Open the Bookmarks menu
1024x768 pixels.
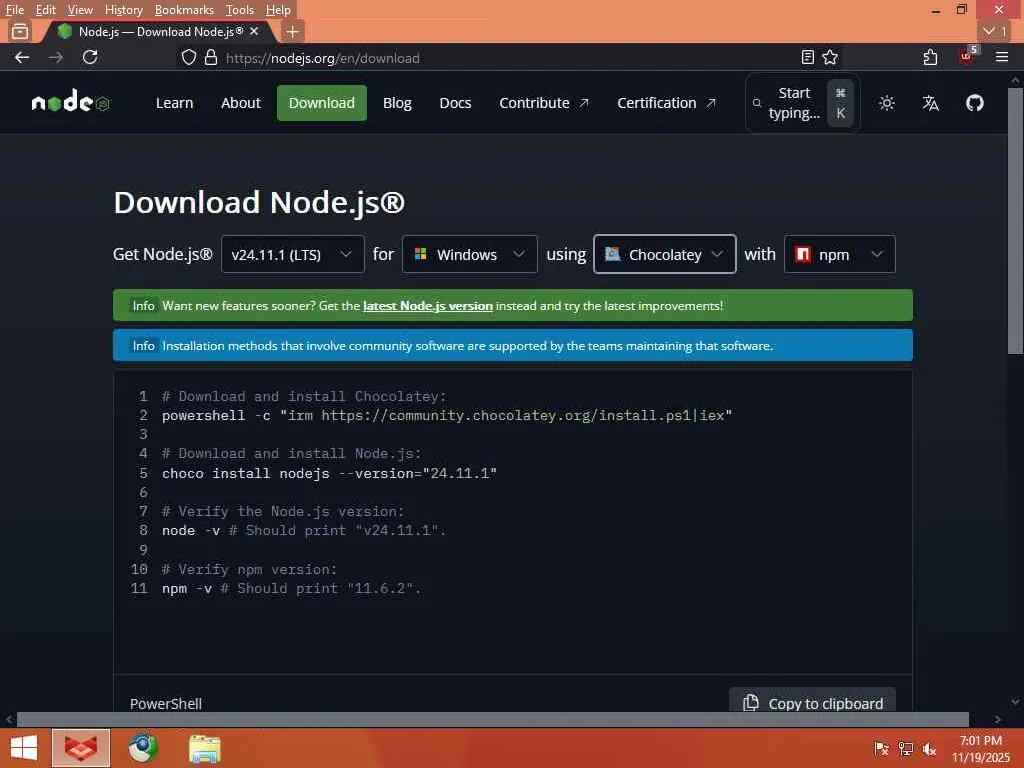(x=184, y=10)
